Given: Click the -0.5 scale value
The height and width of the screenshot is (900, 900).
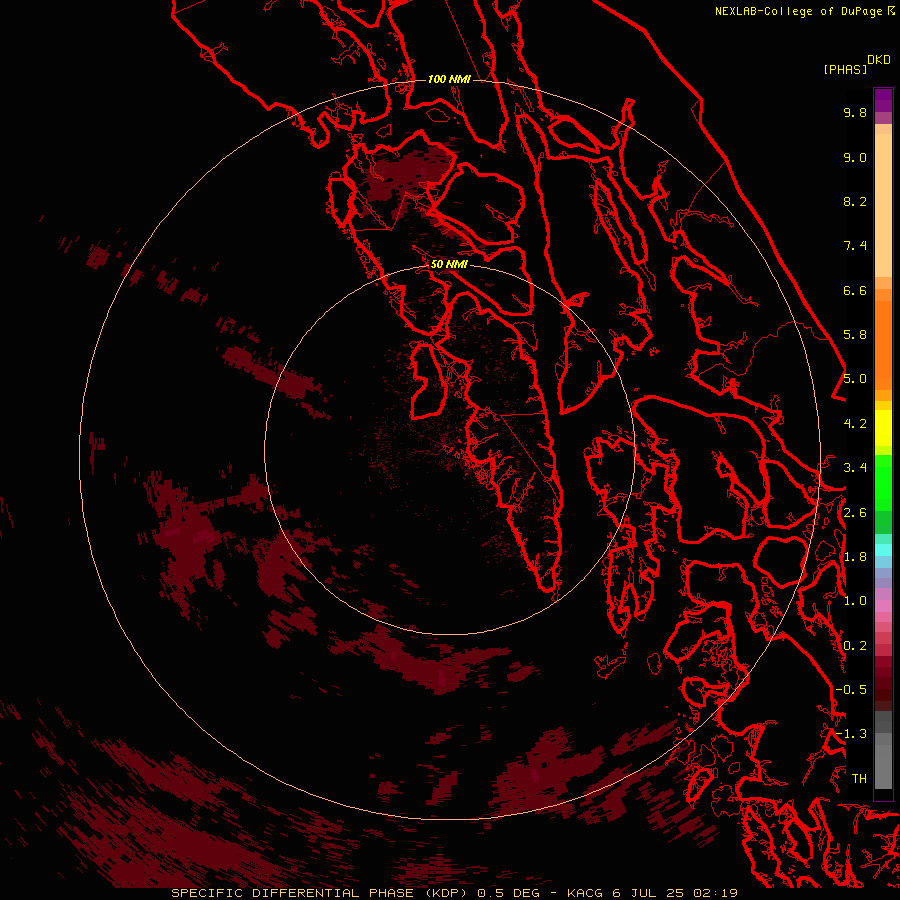Looking at the screenshot, I should click(x=851, y=690).
